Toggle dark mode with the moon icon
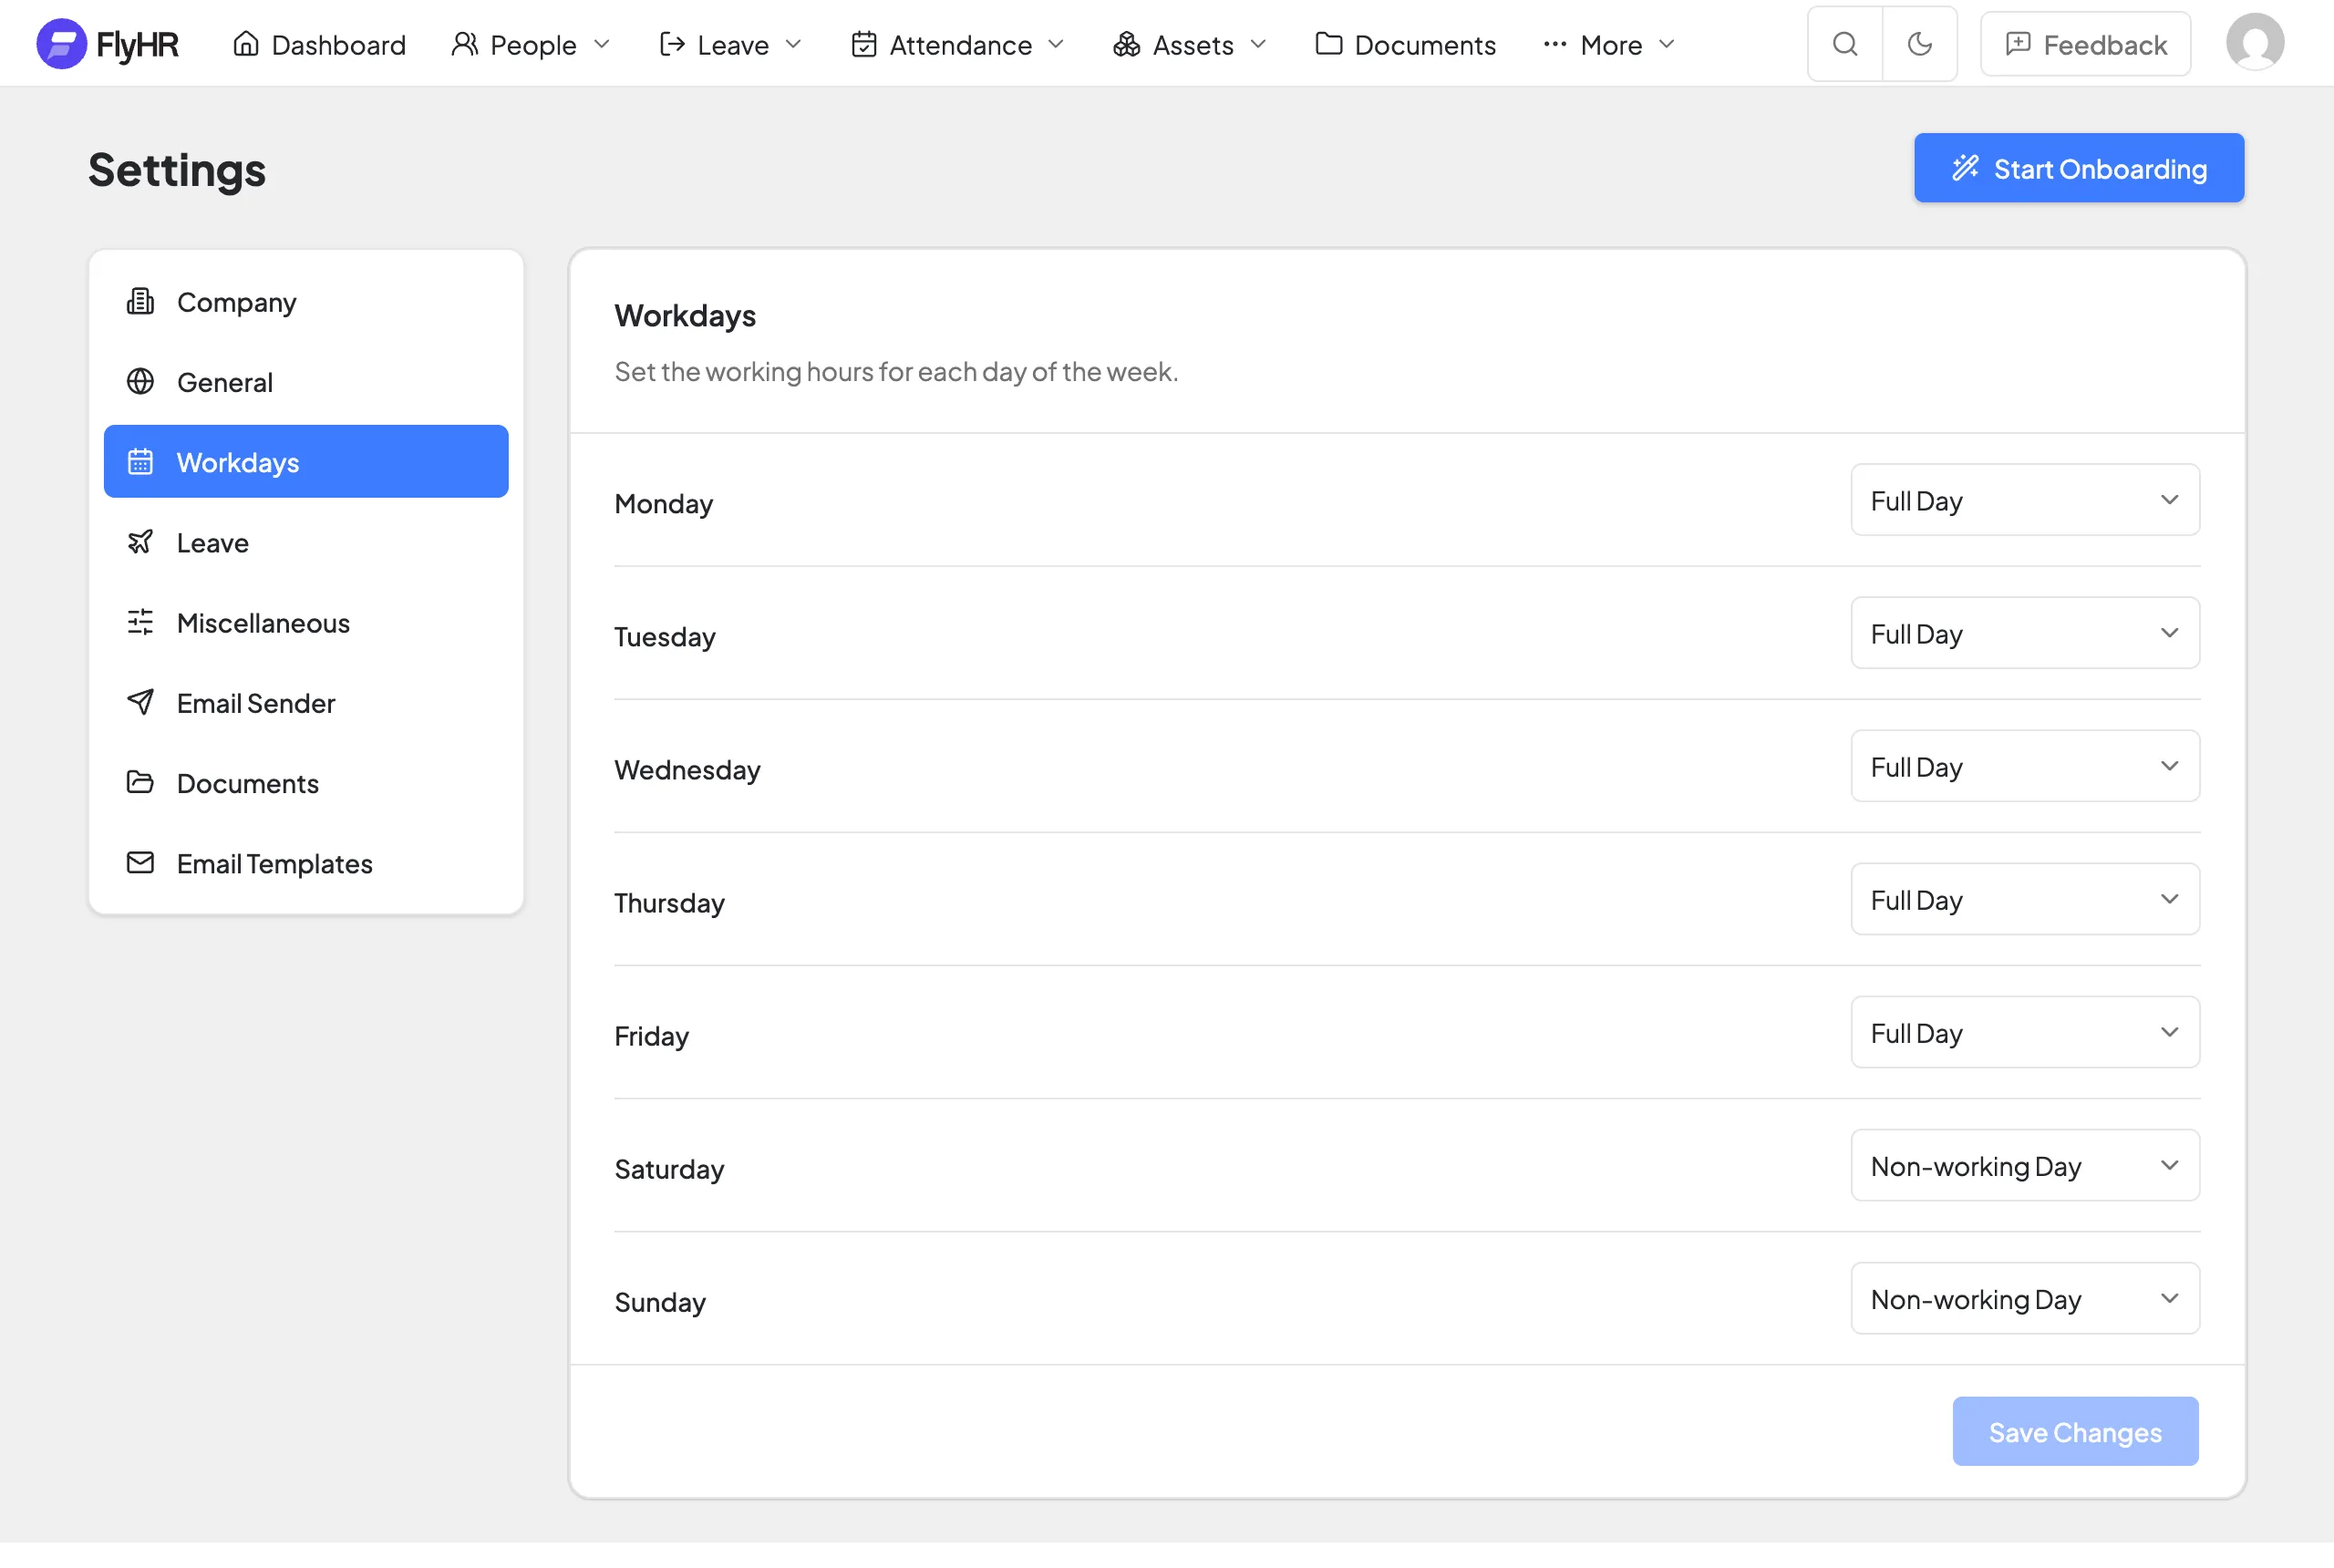 click(x=1919, y=44)
